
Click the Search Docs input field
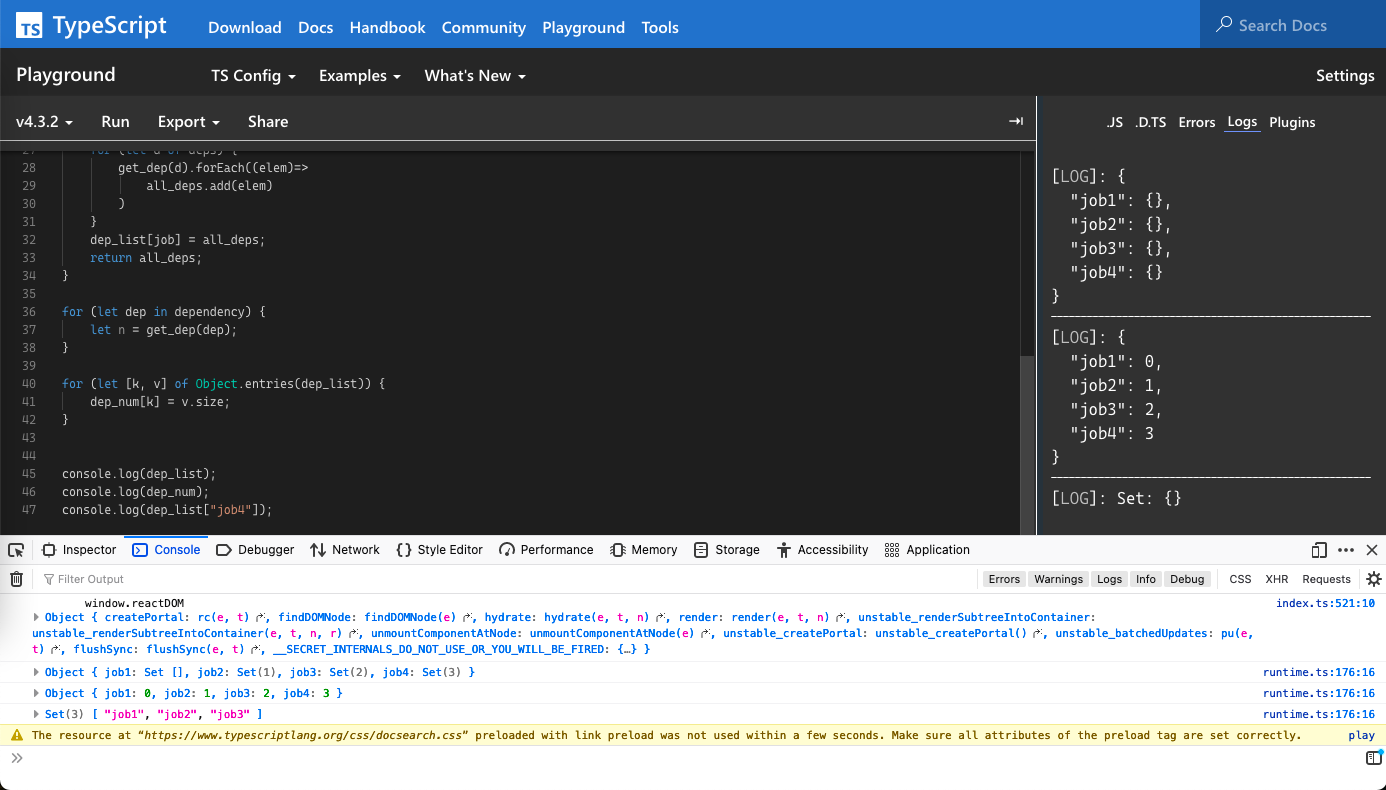pyautogui.click(x=1293, y=24)
